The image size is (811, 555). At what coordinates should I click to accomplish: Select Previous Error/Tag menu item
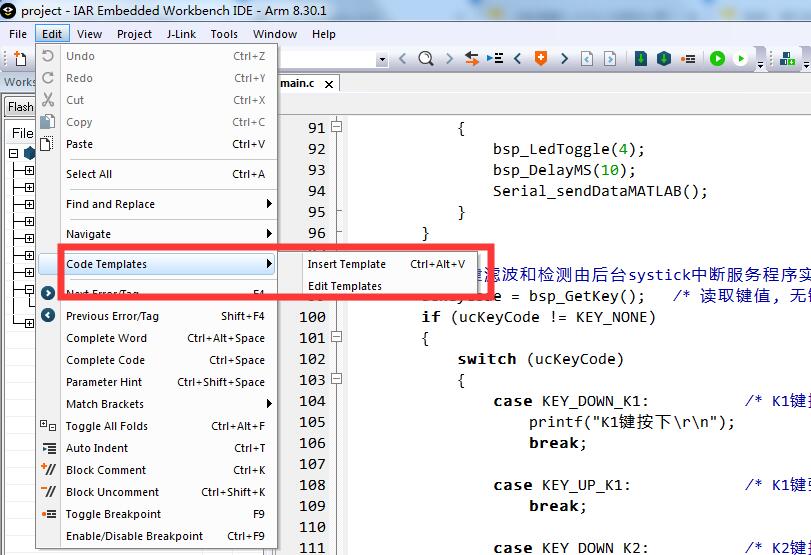pos(157,316)
